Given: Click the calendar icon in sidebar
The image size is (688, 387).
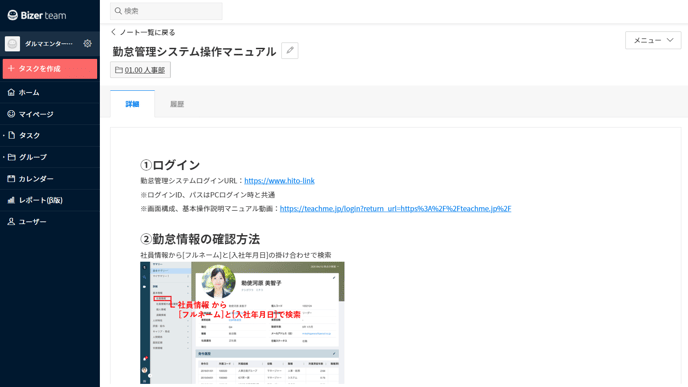Looking at the screenshot, I should pyautogui.click(x=11, y=178).
